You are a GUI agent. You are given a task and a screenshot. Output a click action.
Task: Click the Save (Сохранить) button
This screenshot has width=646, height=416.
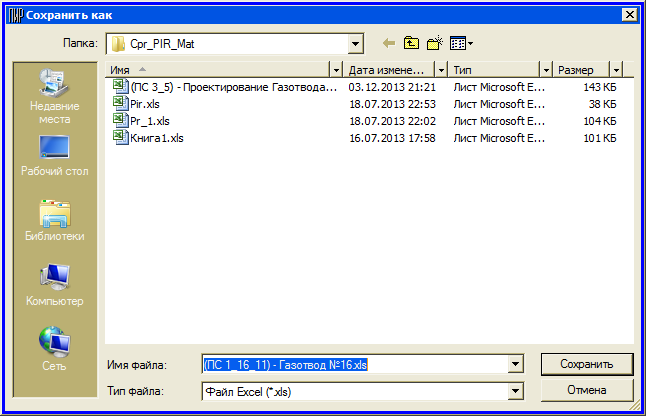click(x=586, y=363)
